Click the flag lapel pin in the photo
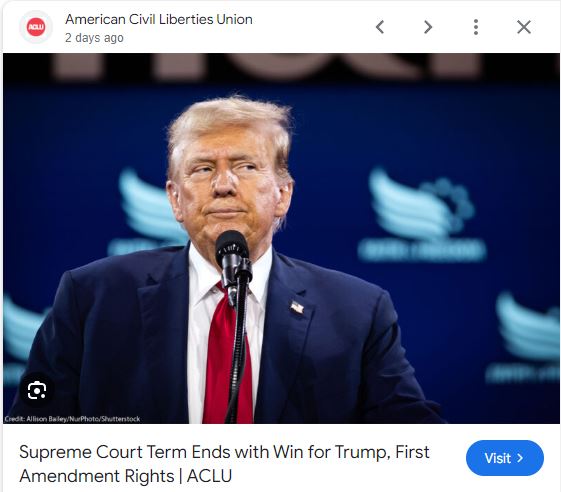Screen dimensions: 561x492 point(297,307)
